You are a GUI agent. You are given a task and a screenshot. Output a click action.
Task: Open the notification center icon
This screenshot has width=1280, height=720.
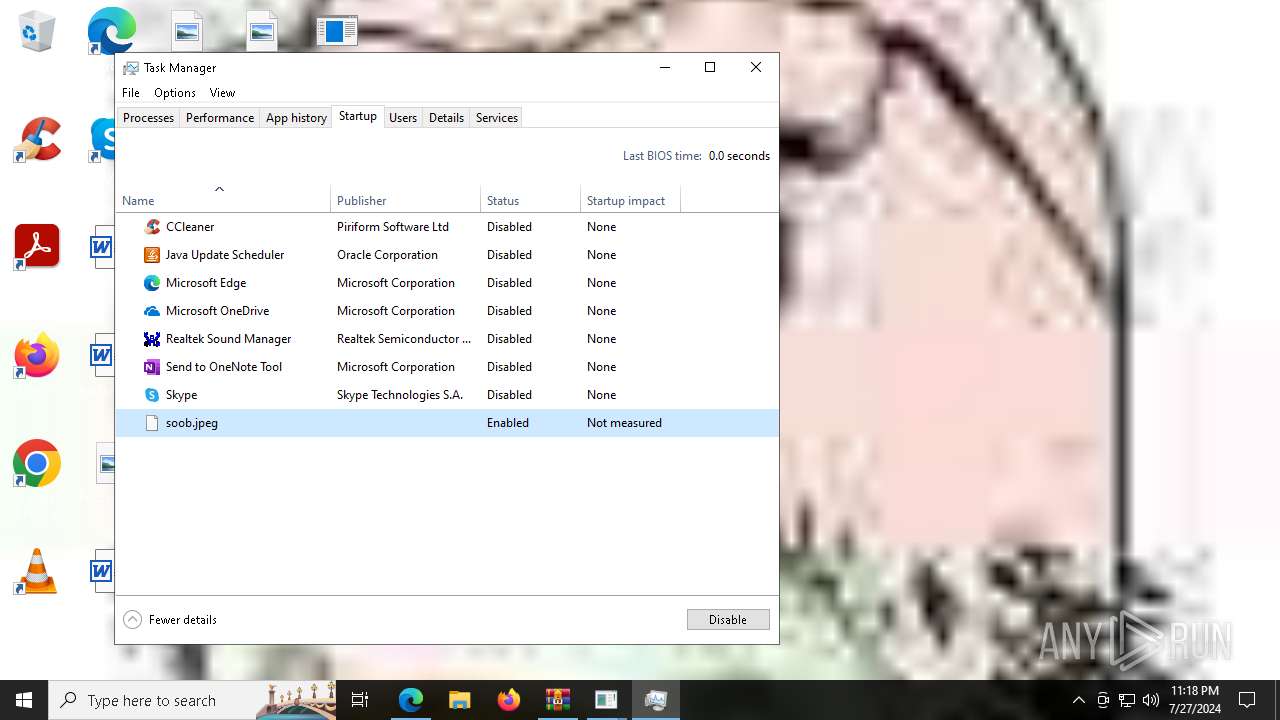(x=1247, y=700)
